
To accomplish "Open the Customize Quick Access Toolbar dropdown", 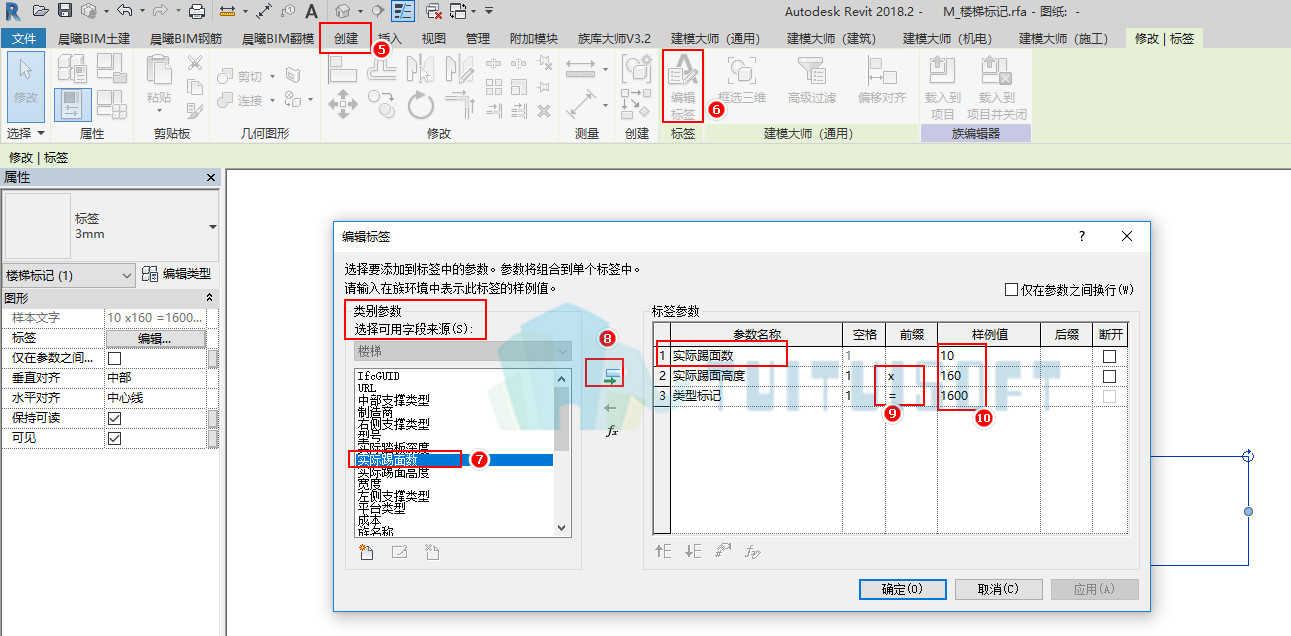I will tap(489, 11).
